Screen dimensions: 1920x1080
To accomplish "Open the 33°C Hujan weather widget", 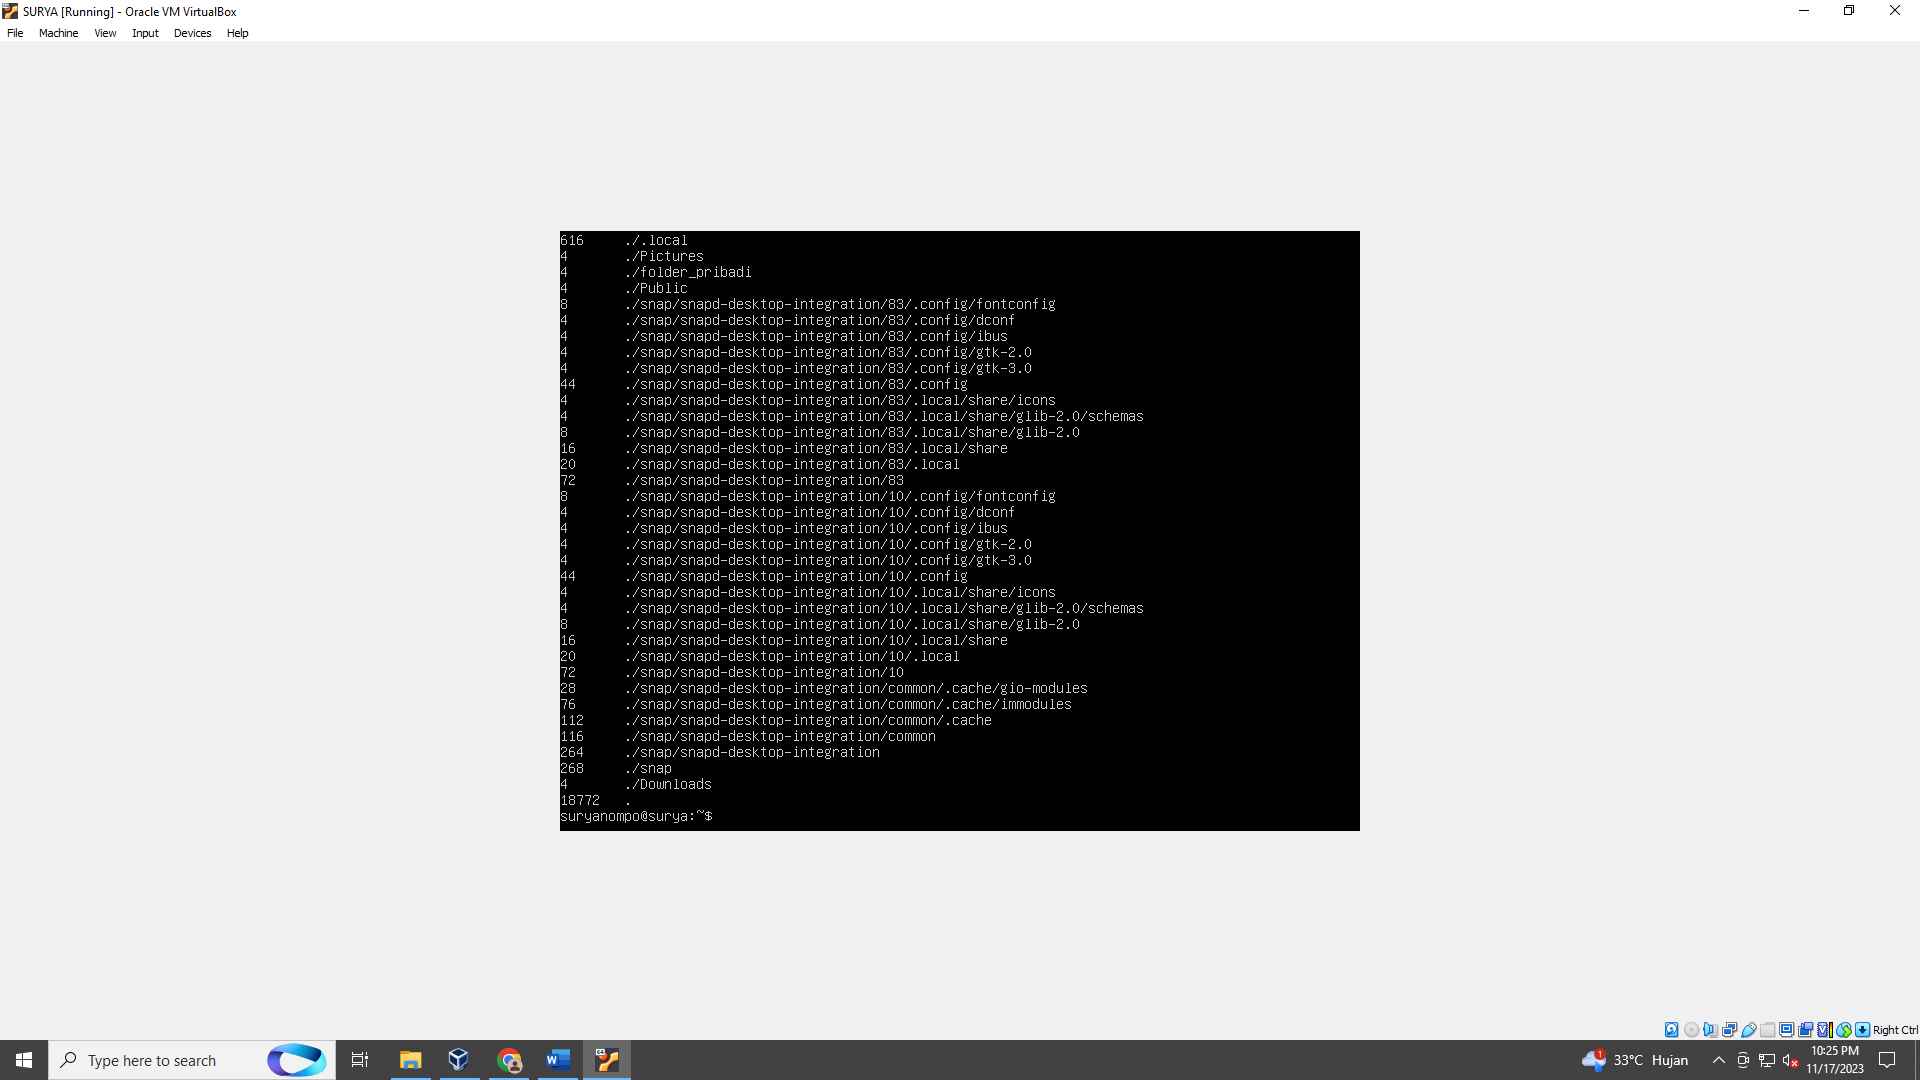I will [x=1635, y=1060].
